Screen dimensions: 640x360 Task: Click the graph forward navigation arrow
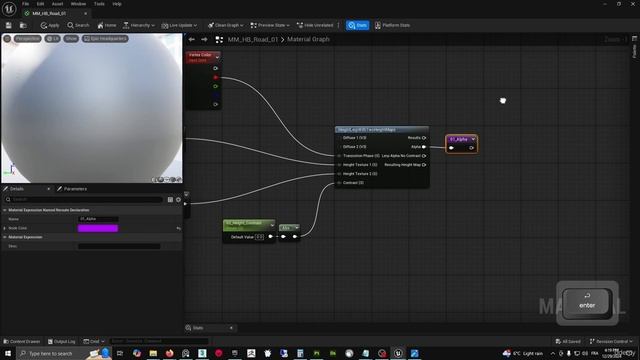click(x=204, y=39)
